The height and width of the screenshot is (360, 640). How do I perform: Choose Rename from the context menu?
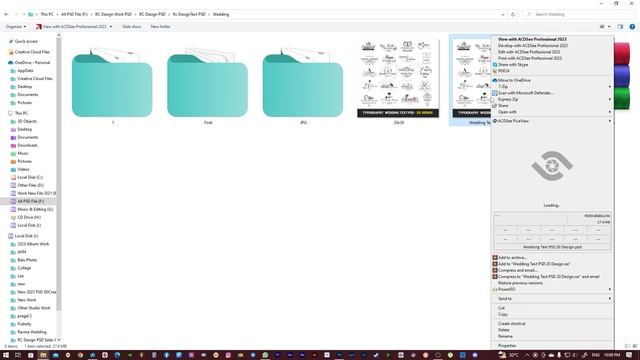(552, 336)
